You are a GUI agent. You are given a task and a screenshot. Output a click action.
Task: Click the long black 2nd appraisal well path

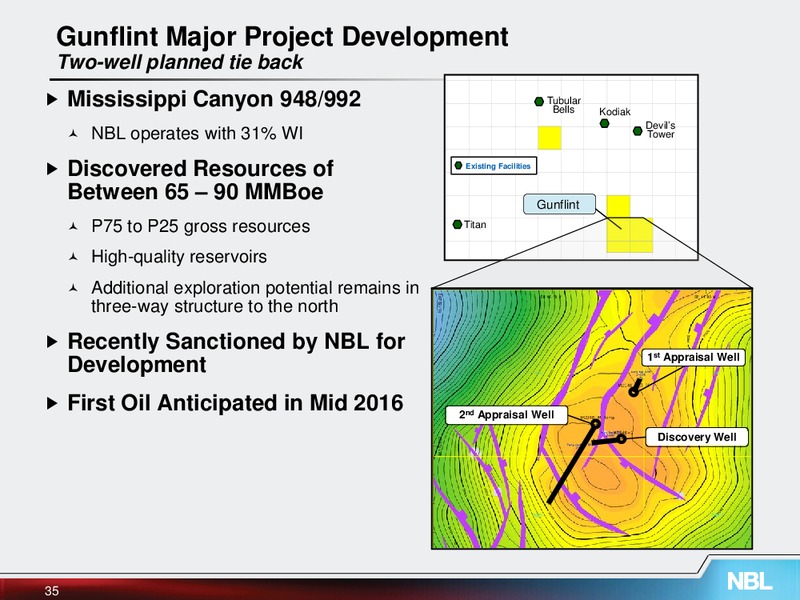click(572, 463)
